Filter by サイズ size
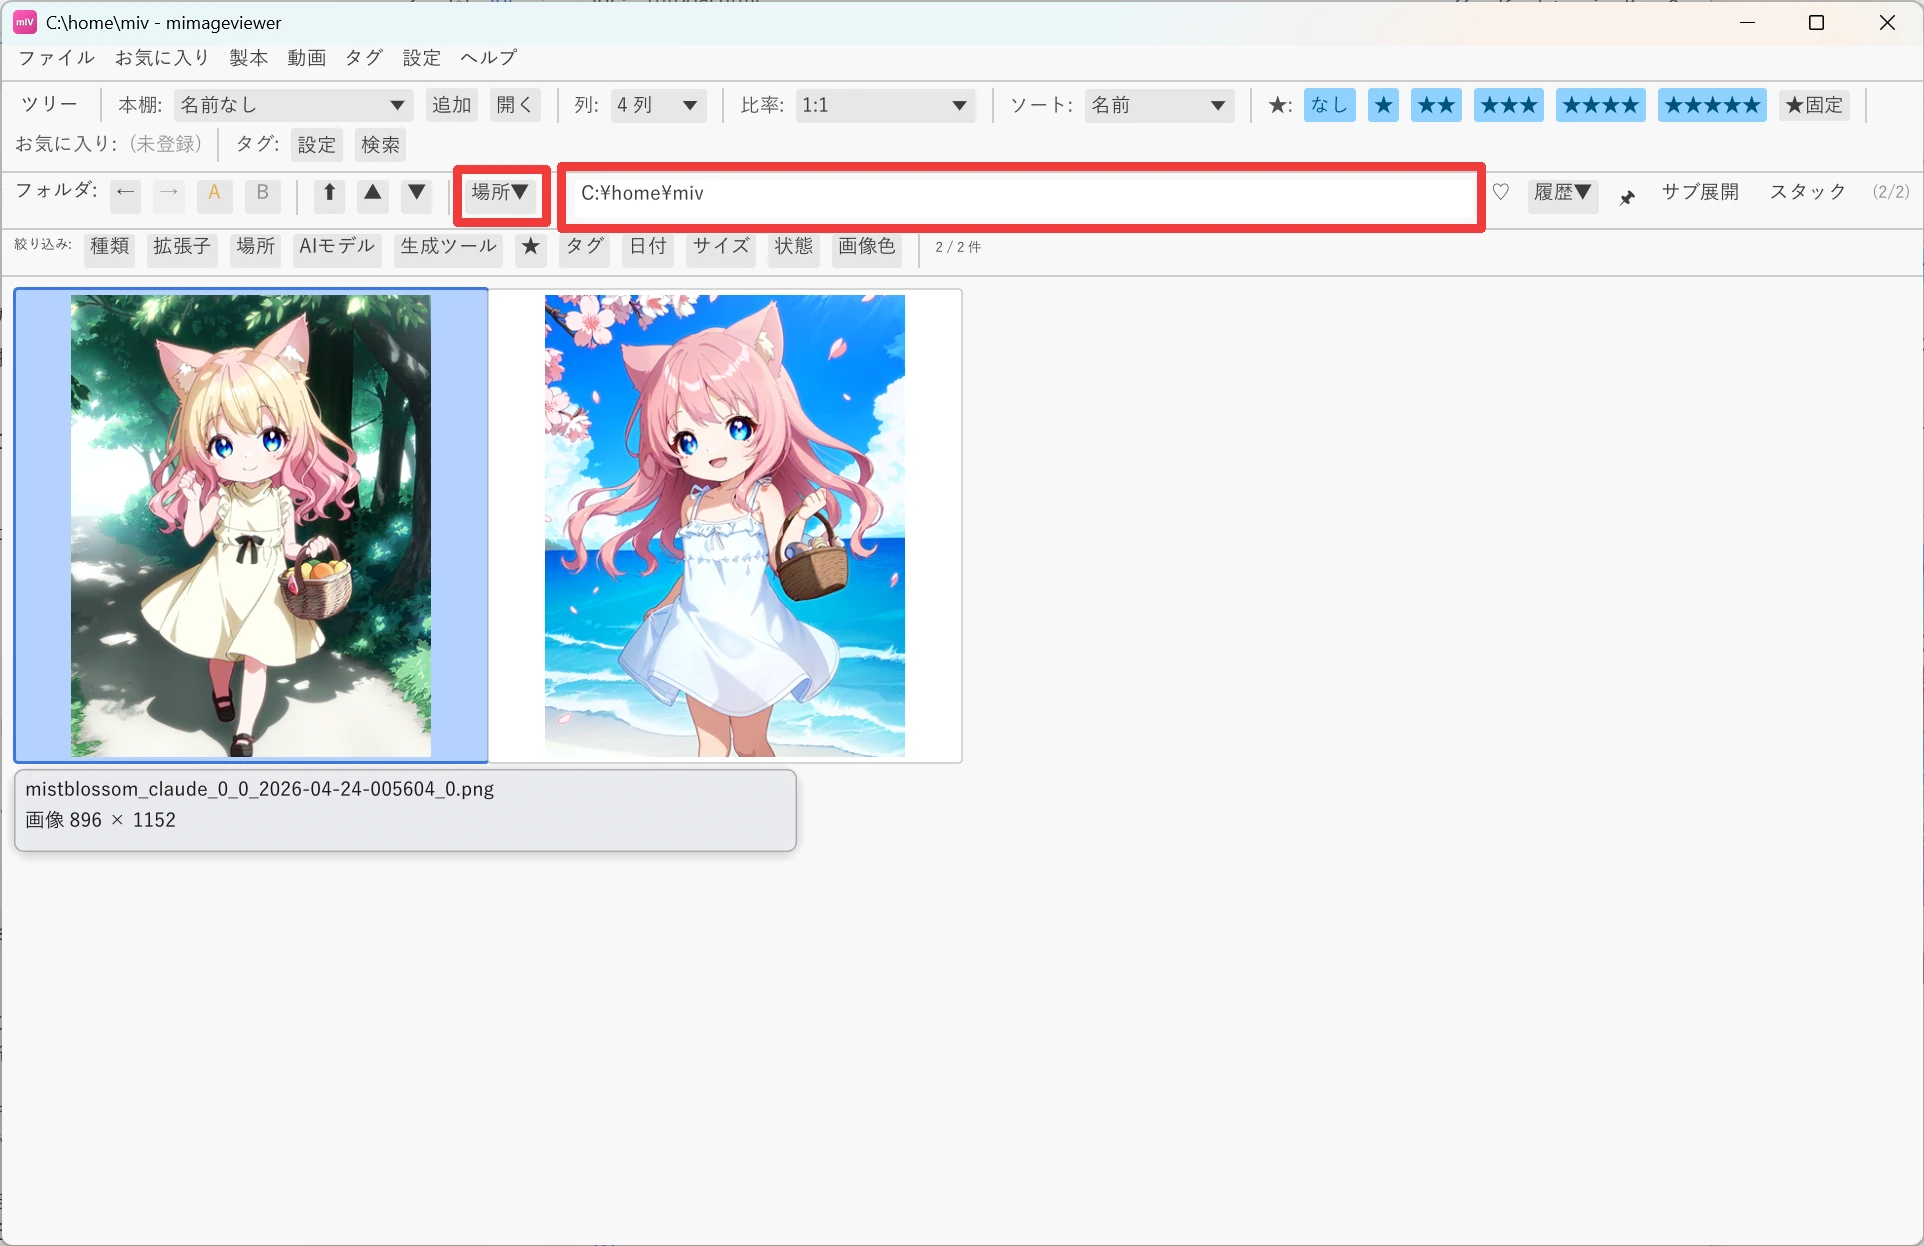This screenshot has width=1924, height=1246. coord(721,247)
